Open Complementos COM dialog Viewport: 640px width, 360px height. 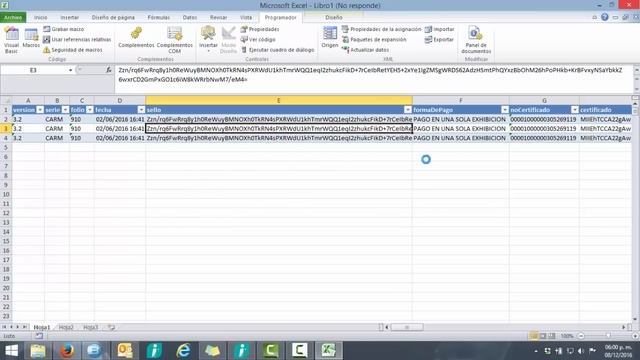174,40
